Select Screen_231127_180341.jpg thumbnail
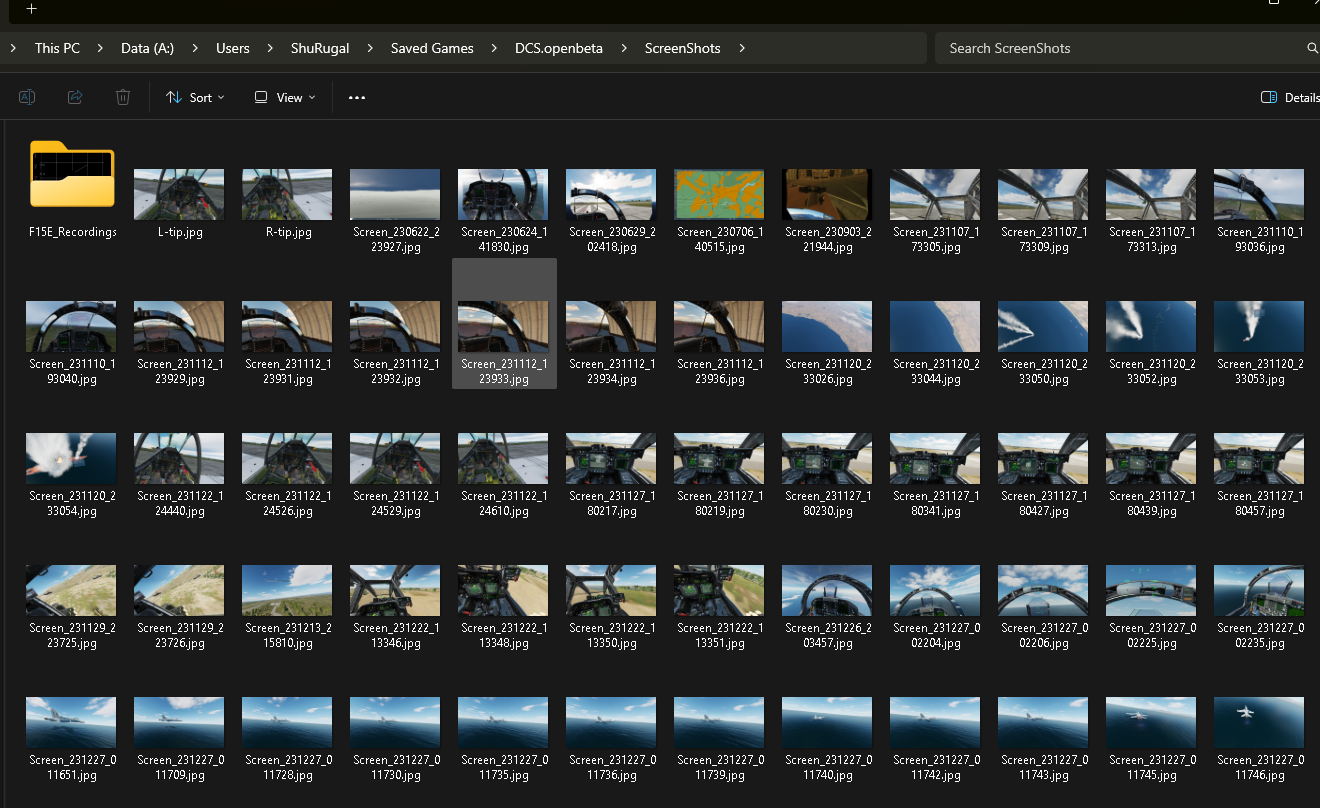 pos(935,458)
